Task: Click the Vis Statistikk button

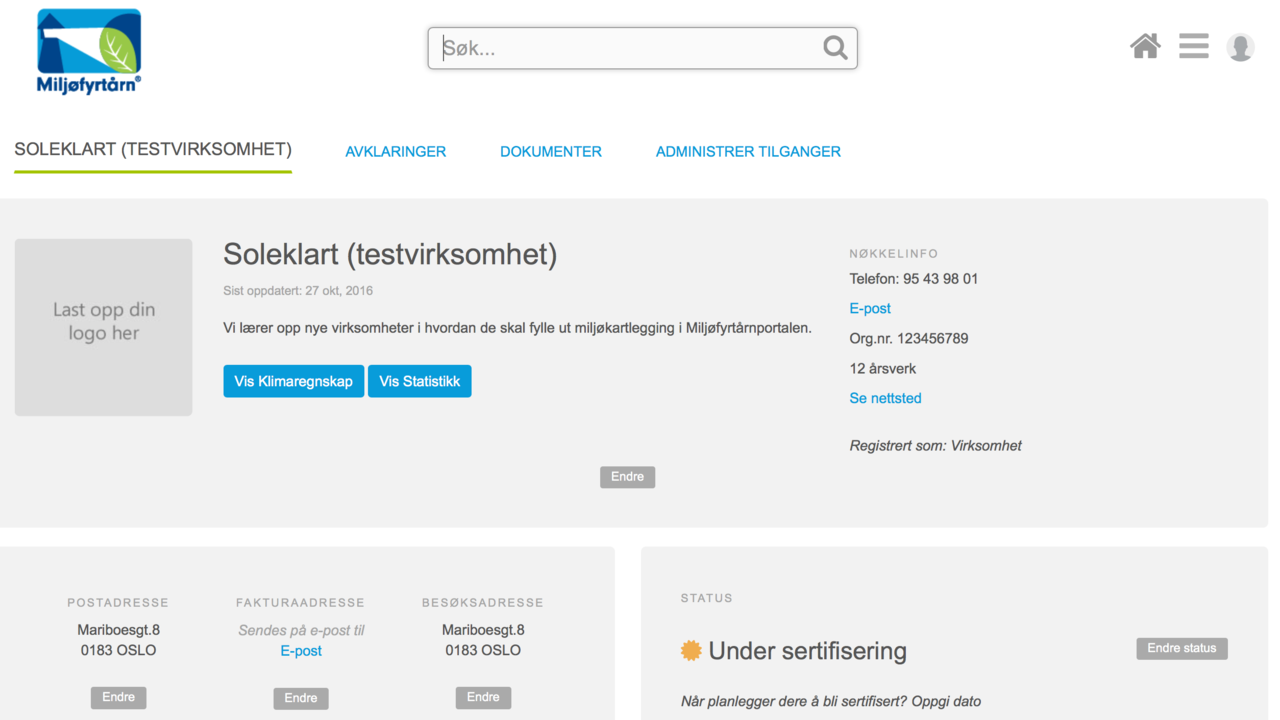Action: pyautogui.click(x=420, y=381)
